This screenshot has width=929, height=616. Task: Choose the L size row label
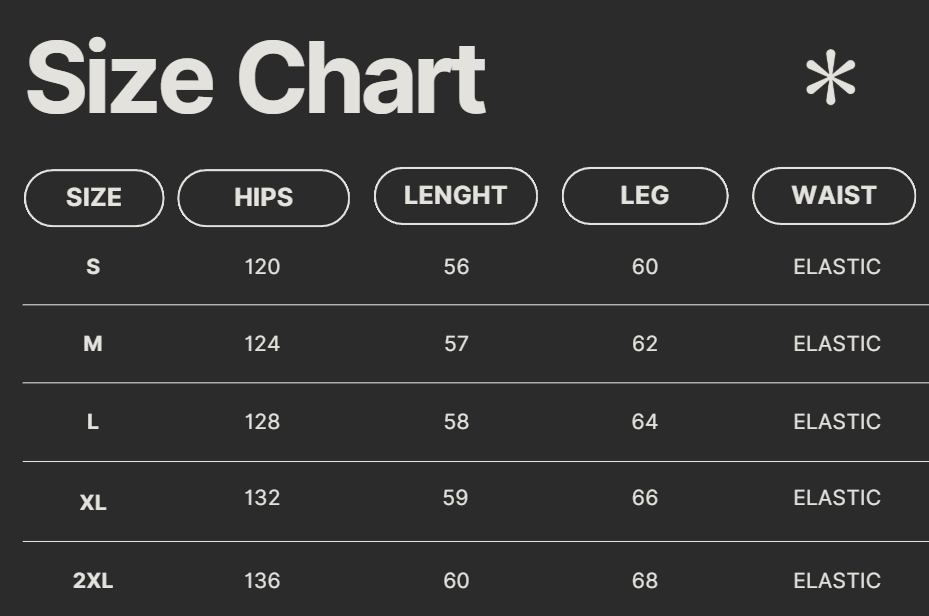pyautogui.click(x=93, y=422)
